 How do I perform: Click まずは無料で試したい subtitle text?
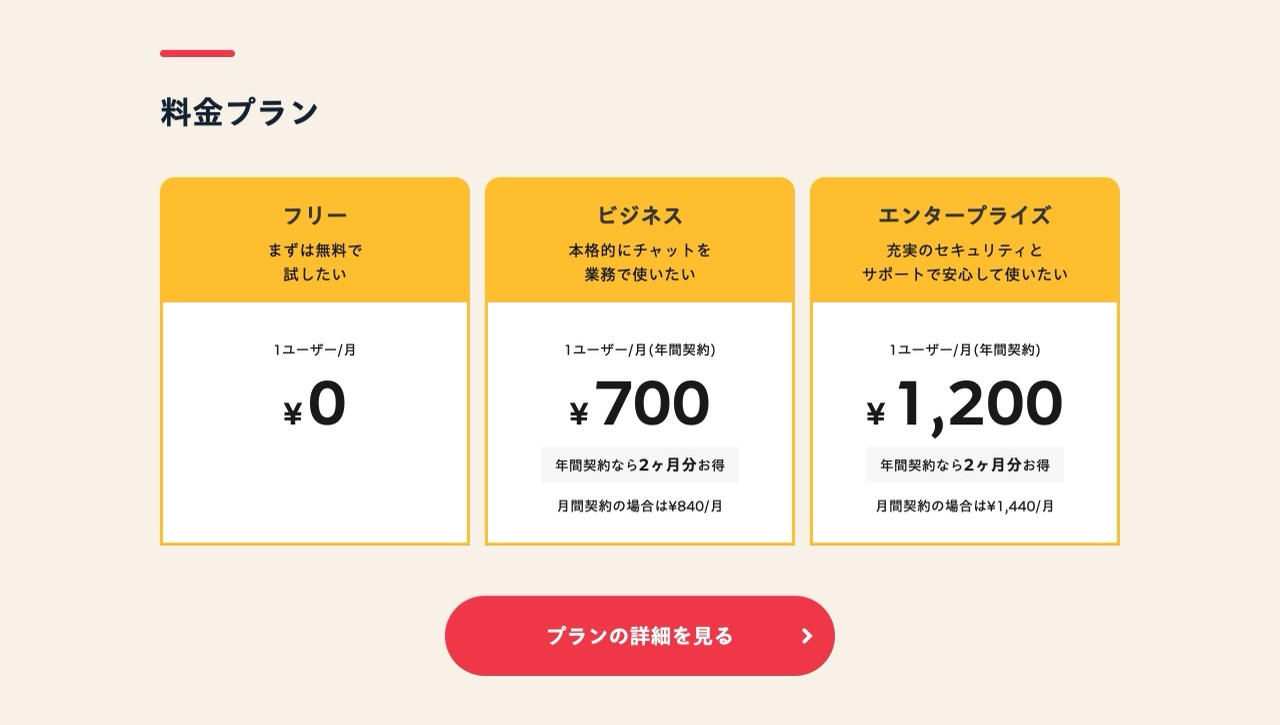(314, 261)
